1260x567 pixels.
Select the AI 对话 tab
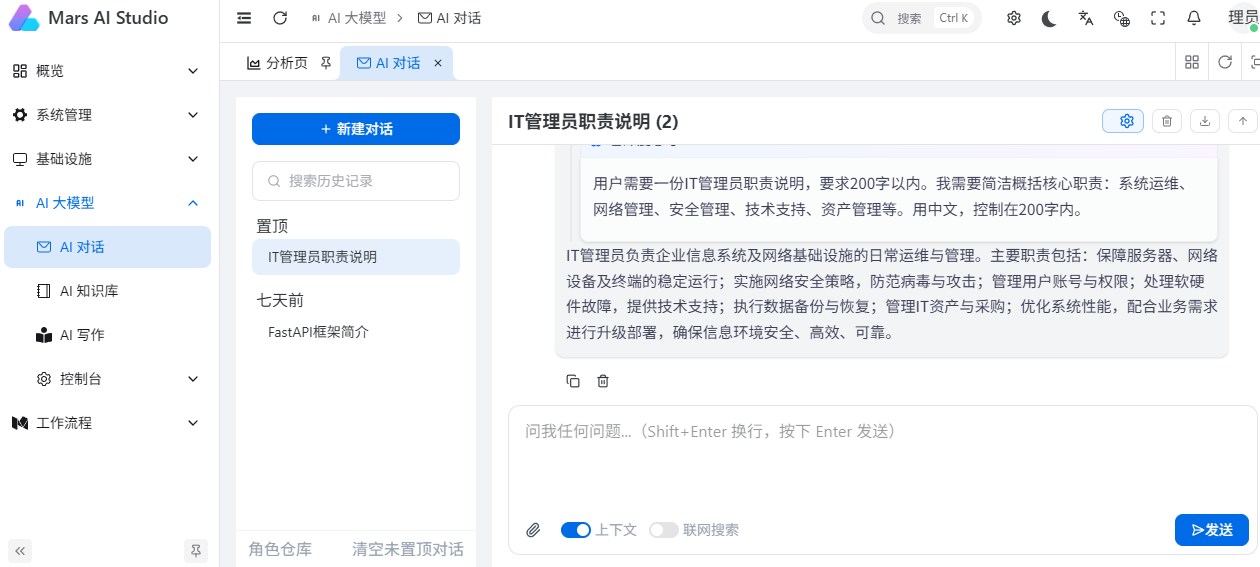(397, 63)
